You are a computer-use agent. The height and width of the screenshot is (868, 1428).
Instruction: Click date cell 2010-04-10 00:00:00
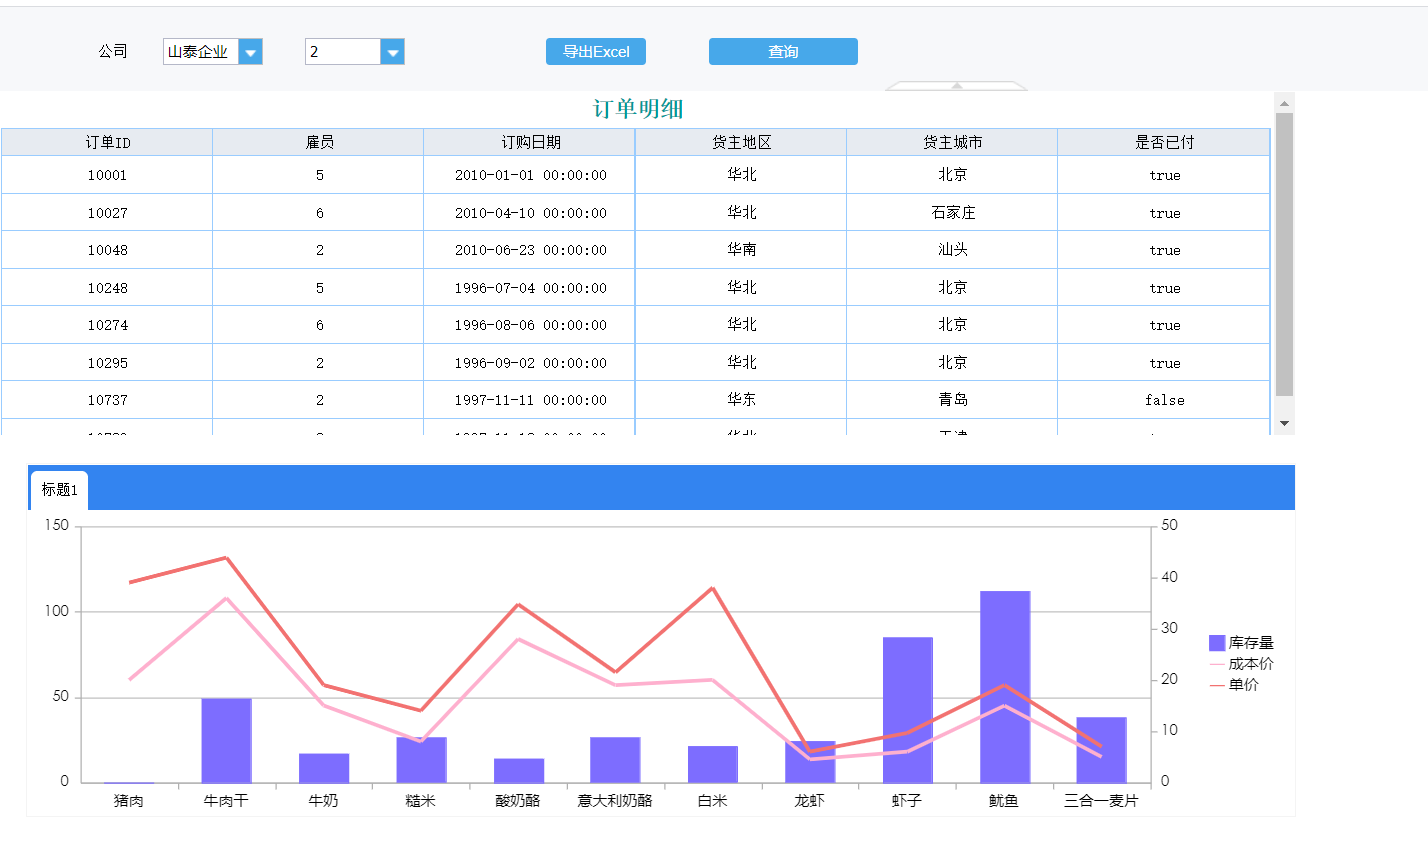(530, 213)
